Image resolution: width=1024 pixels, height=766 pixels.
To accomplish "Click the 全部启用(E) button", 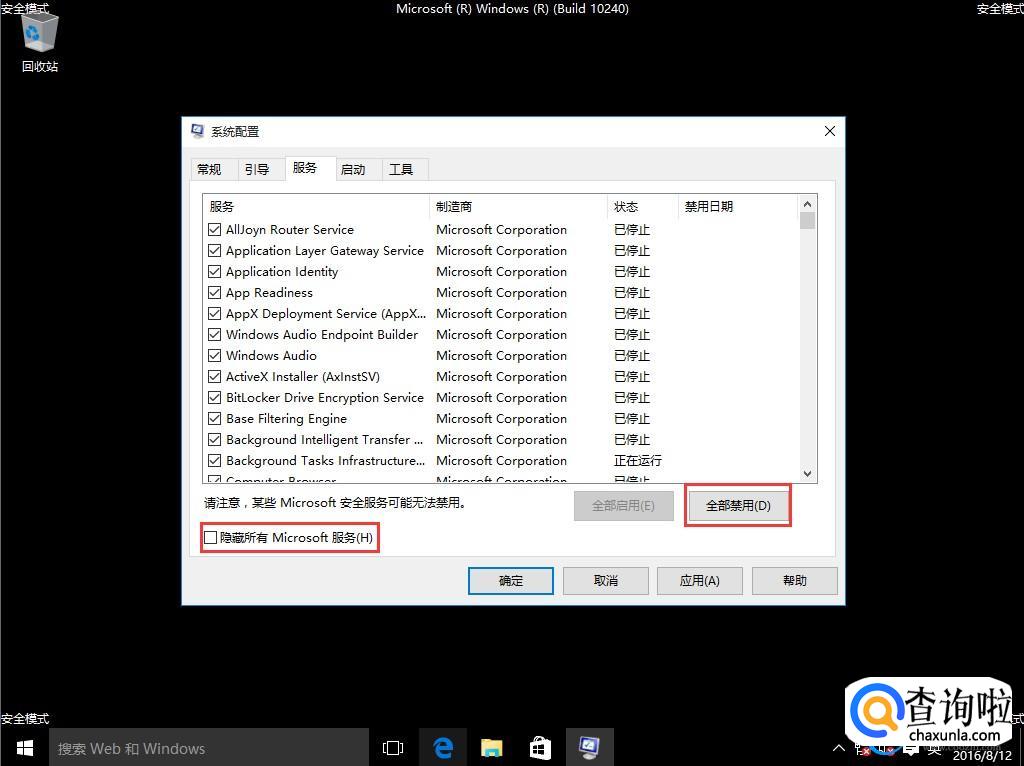I will coord(624,505).
